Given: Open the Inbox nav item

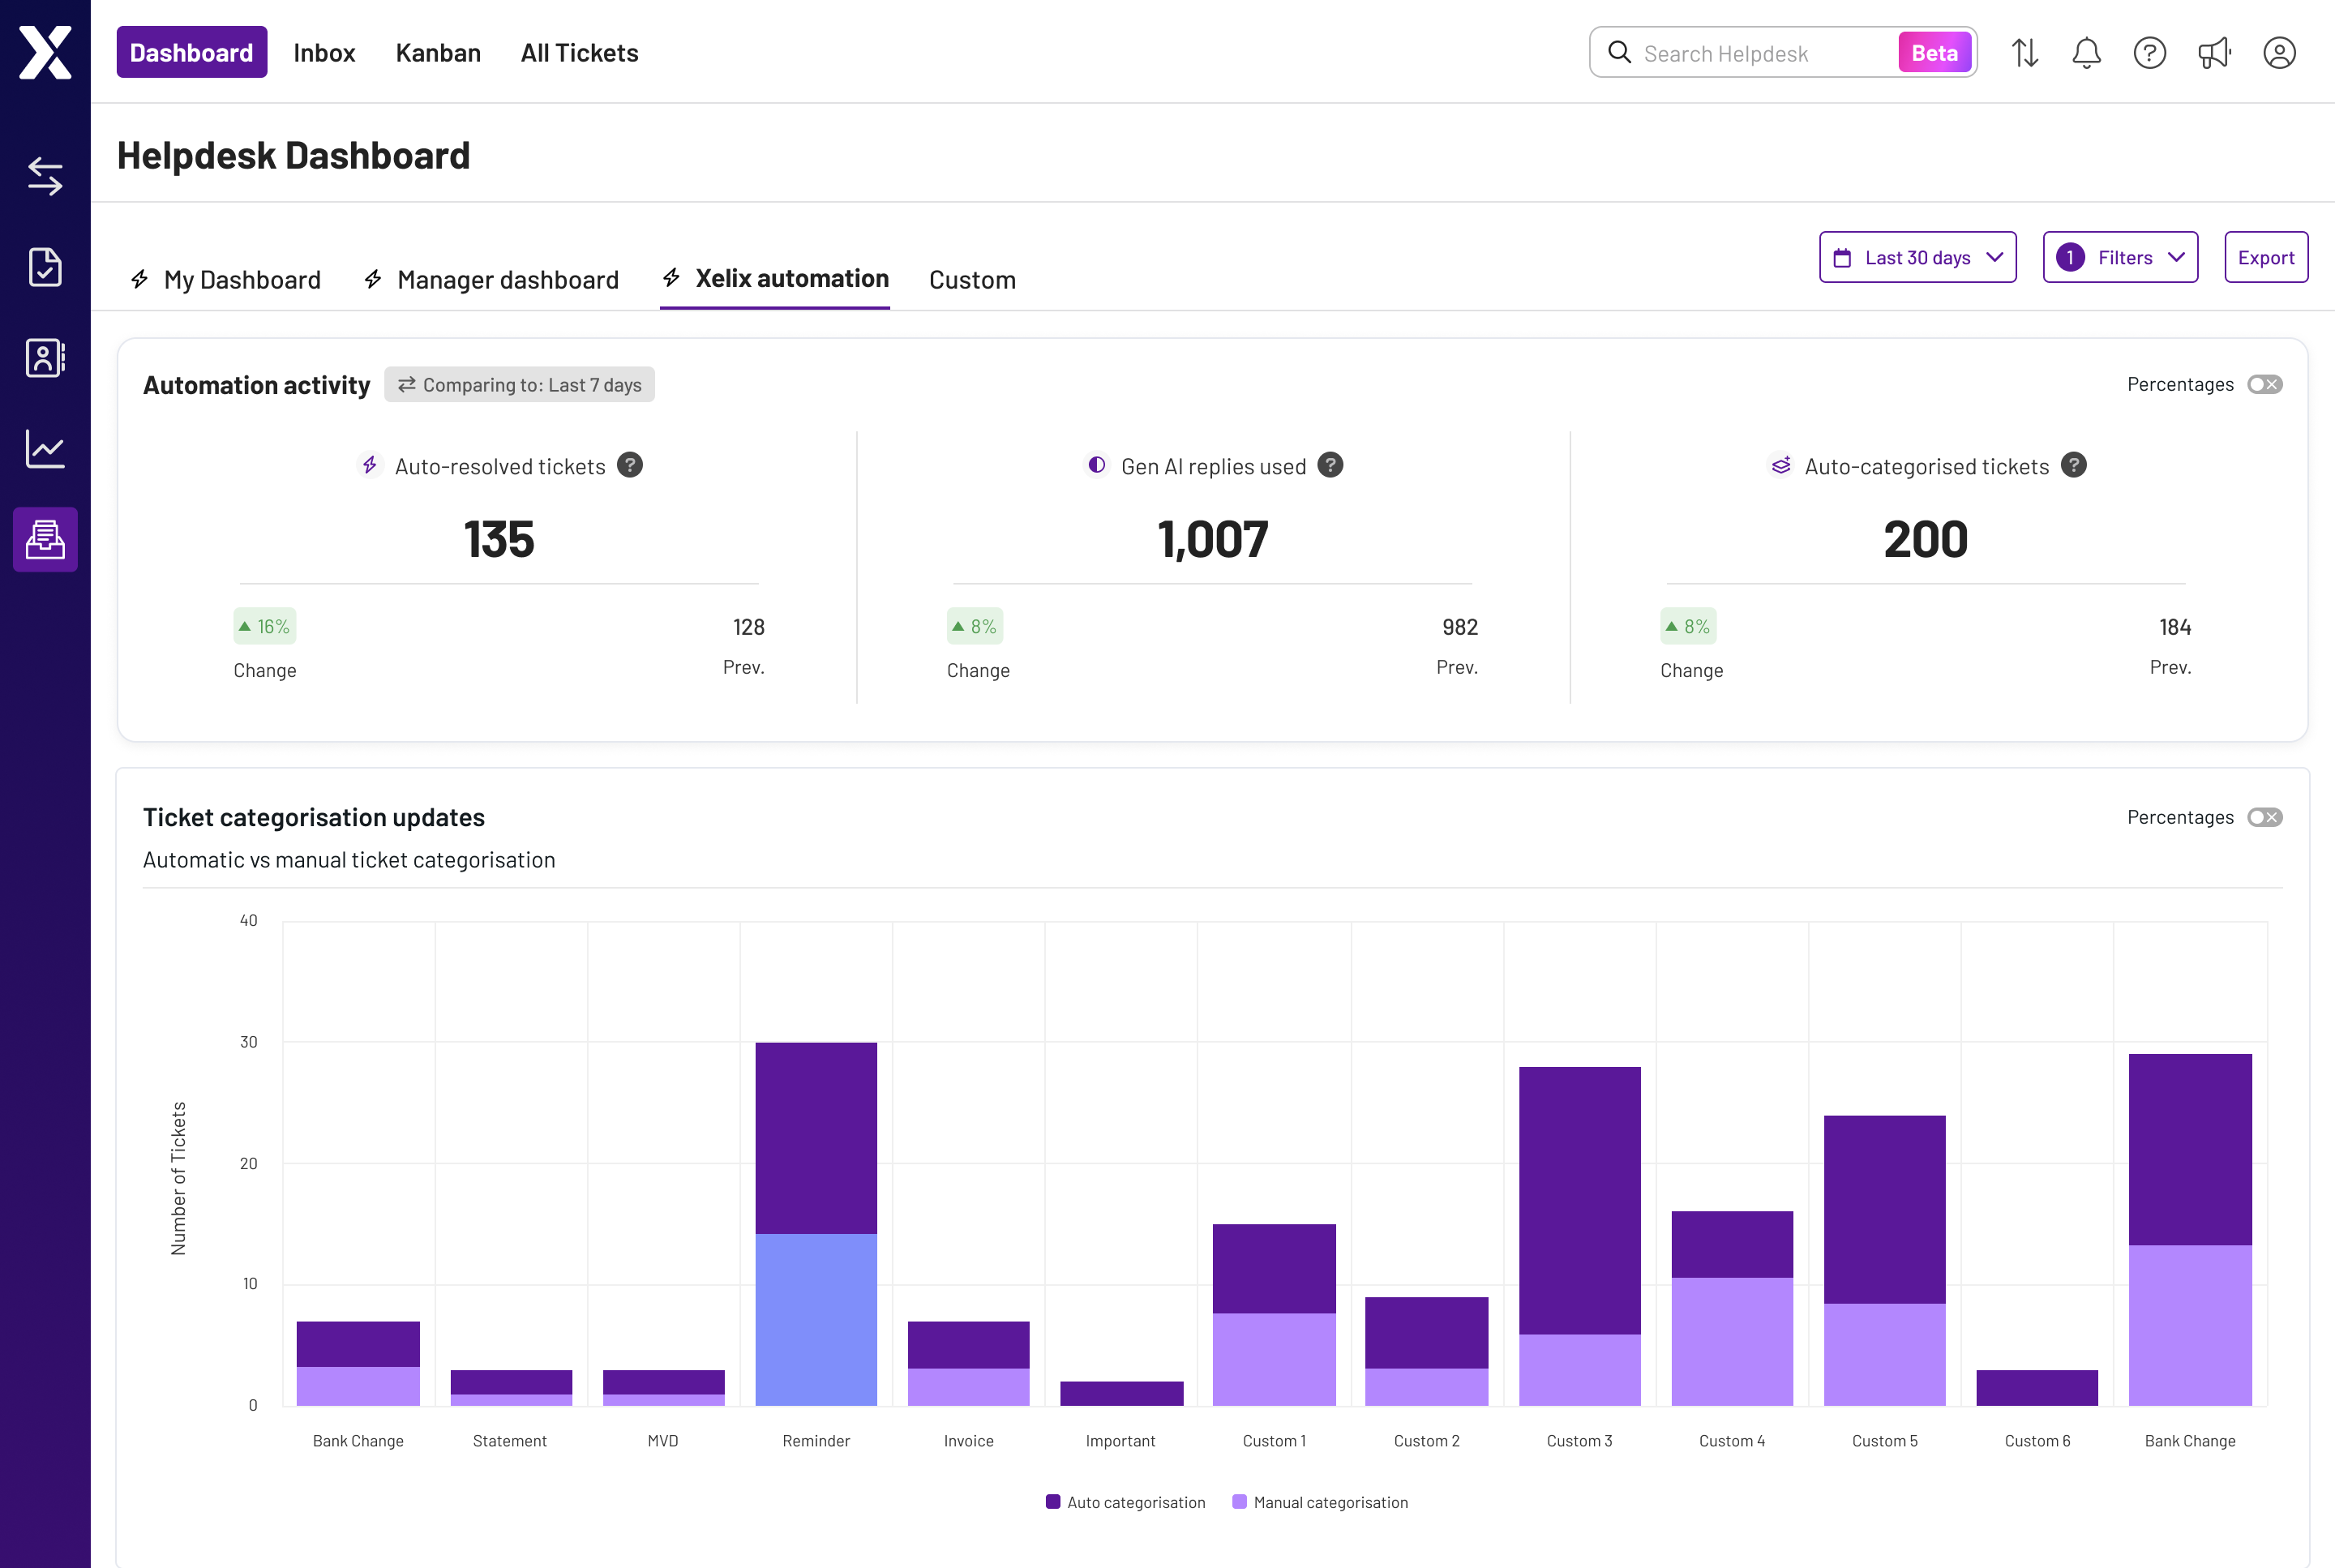Looking at the screenshot, I should (324, 52).
